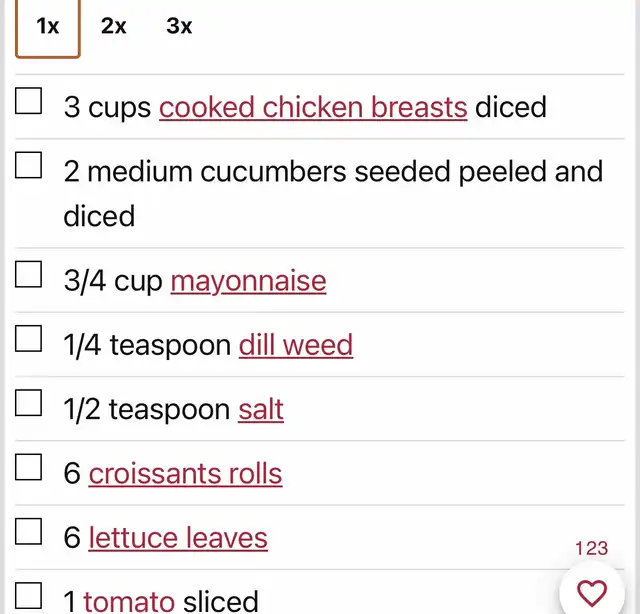Viewport: 640px width, 614px height.
Task: Check the cooked chicken breasts checkbox
Action: pos(28,100)
